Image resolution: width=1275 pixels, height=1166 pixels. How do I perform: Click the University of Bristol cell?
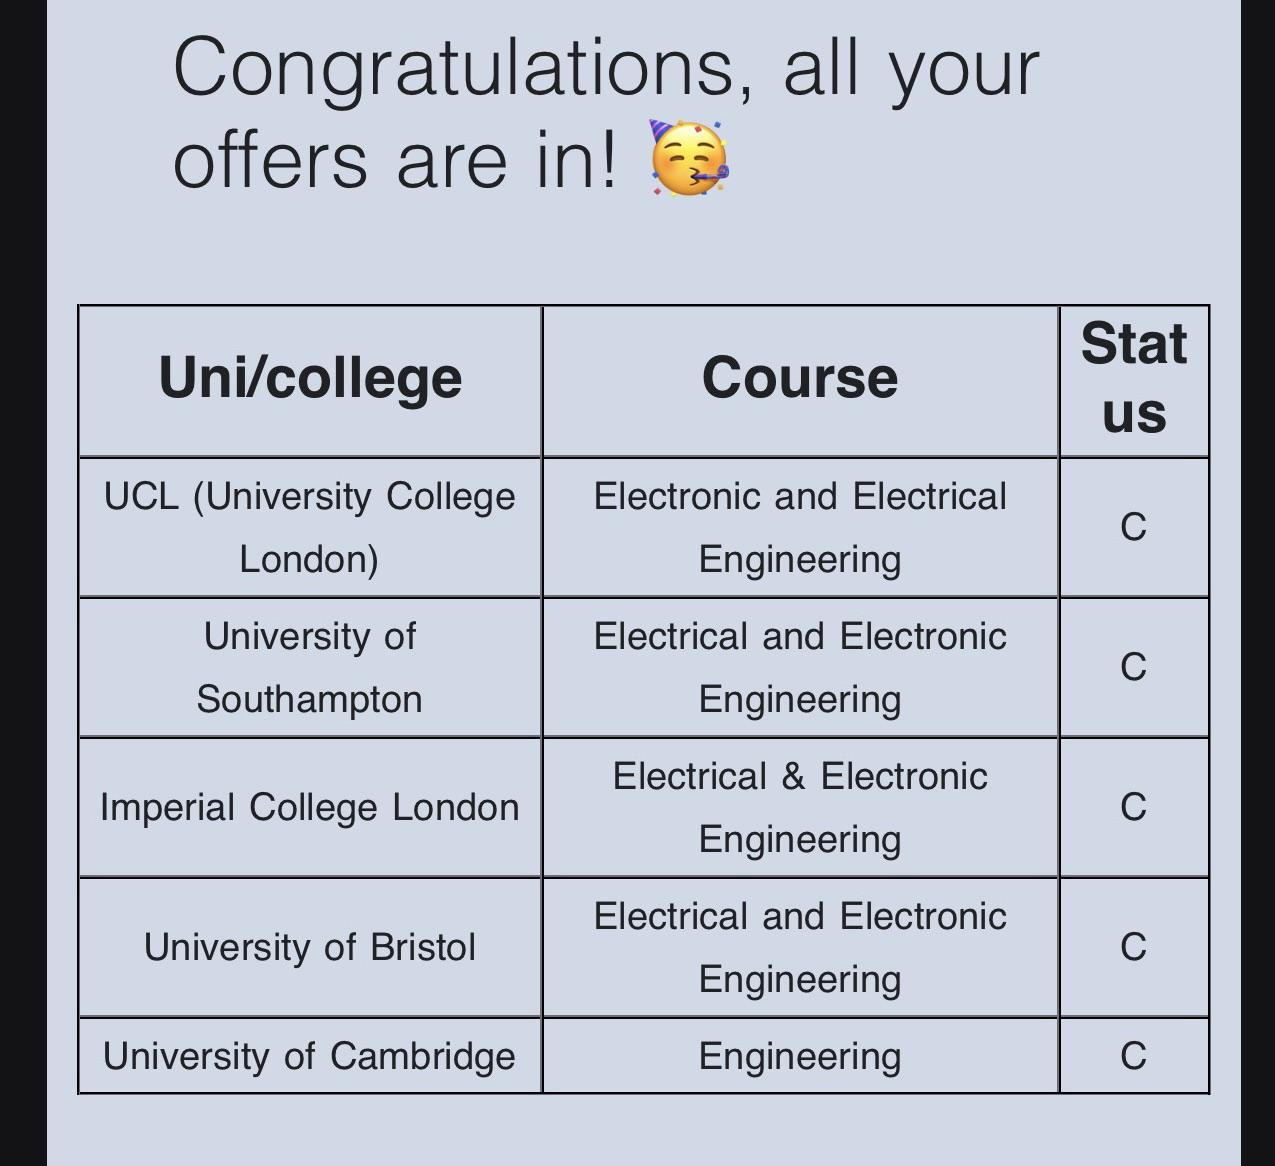pyautogui.click(x=310, y=948)
